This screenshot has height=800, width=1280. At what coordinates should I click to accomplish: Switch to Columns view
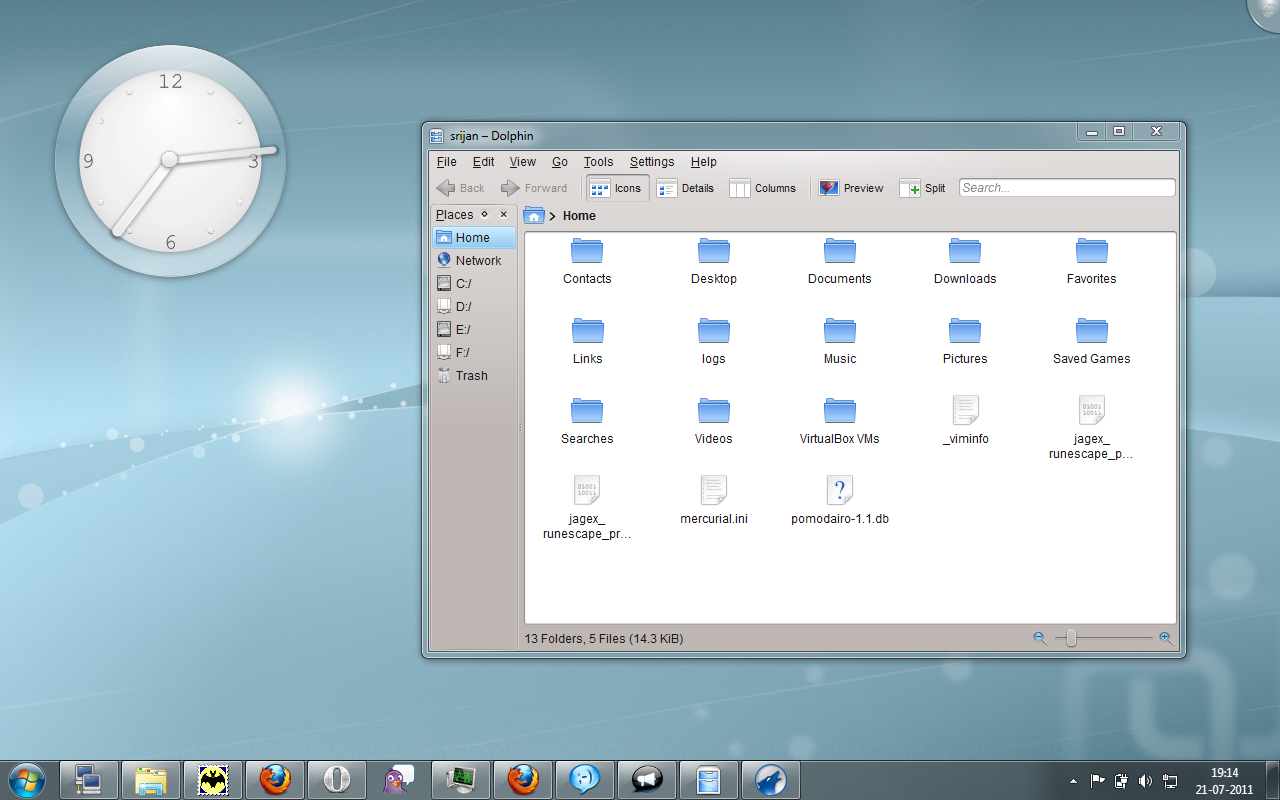[763, 188]
